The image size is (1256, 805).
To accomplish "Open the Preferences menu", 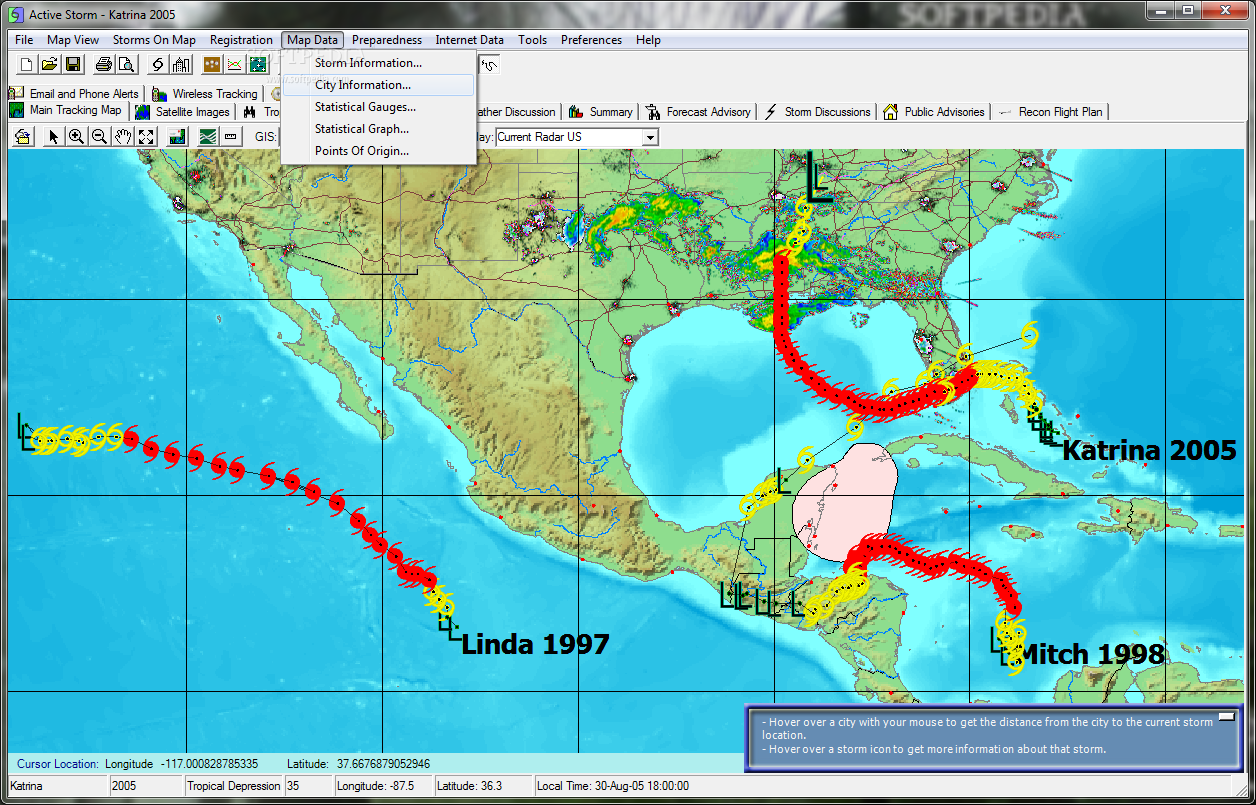I will click(591, 40).
